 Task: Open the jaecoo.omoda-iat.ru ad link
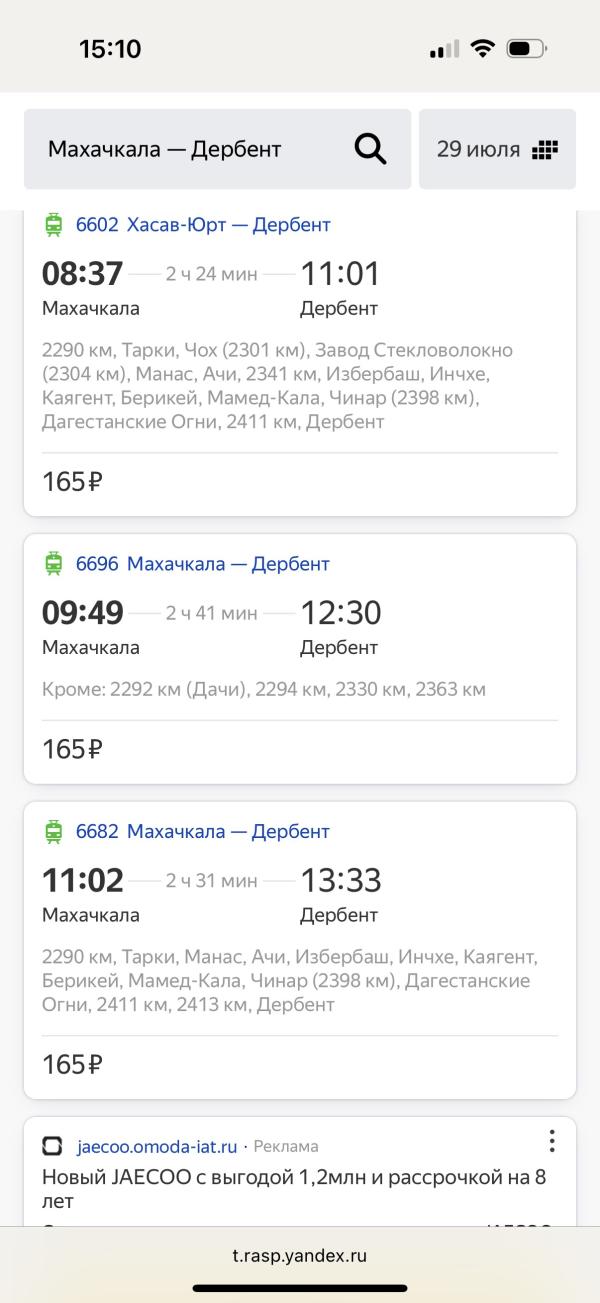157,1146
